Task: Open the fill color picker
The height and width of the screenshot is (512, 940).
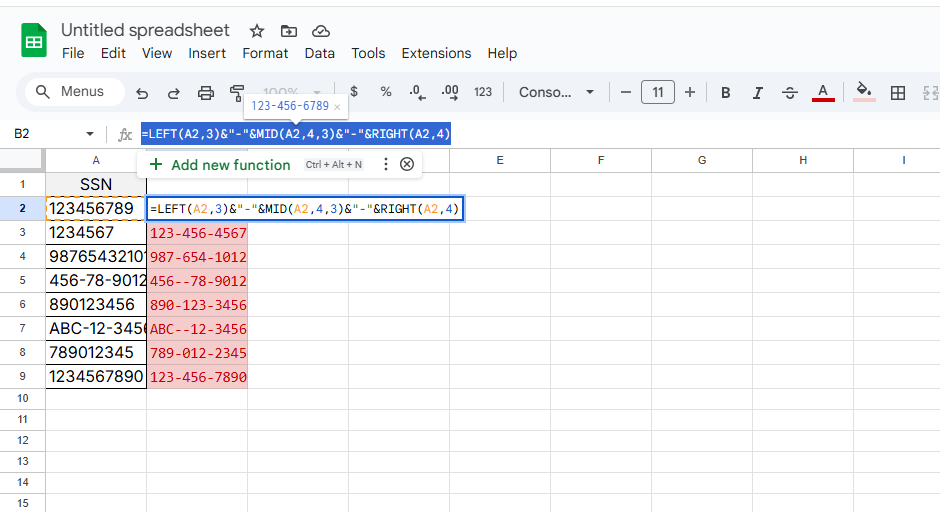Action: pos(865,92)
